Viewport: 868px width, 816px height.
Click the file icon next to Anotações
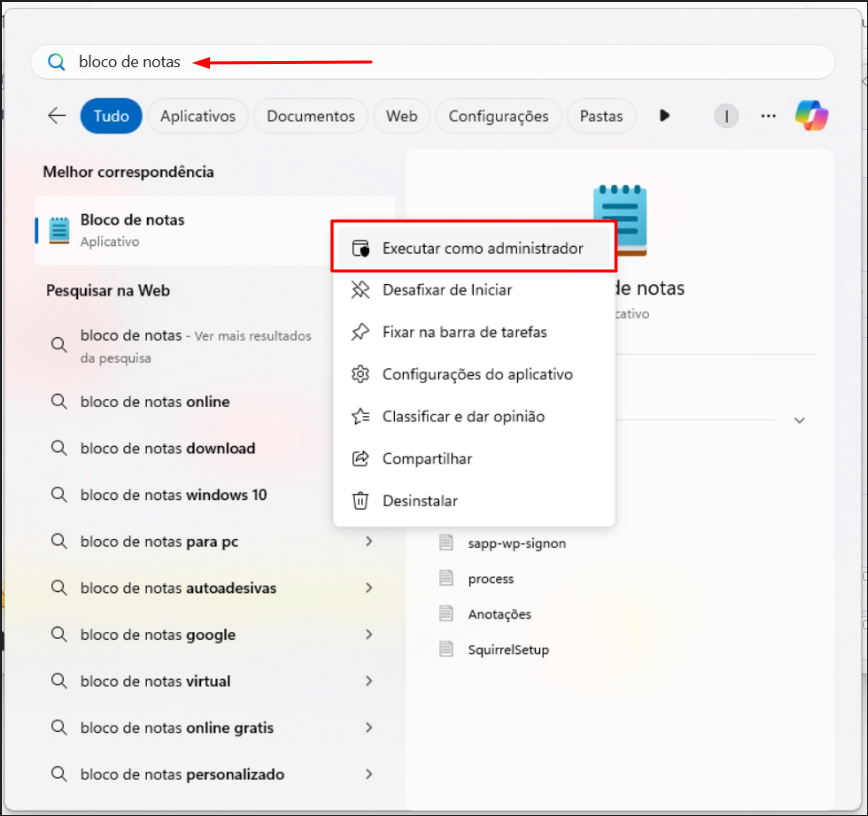[x=446, y=613]
